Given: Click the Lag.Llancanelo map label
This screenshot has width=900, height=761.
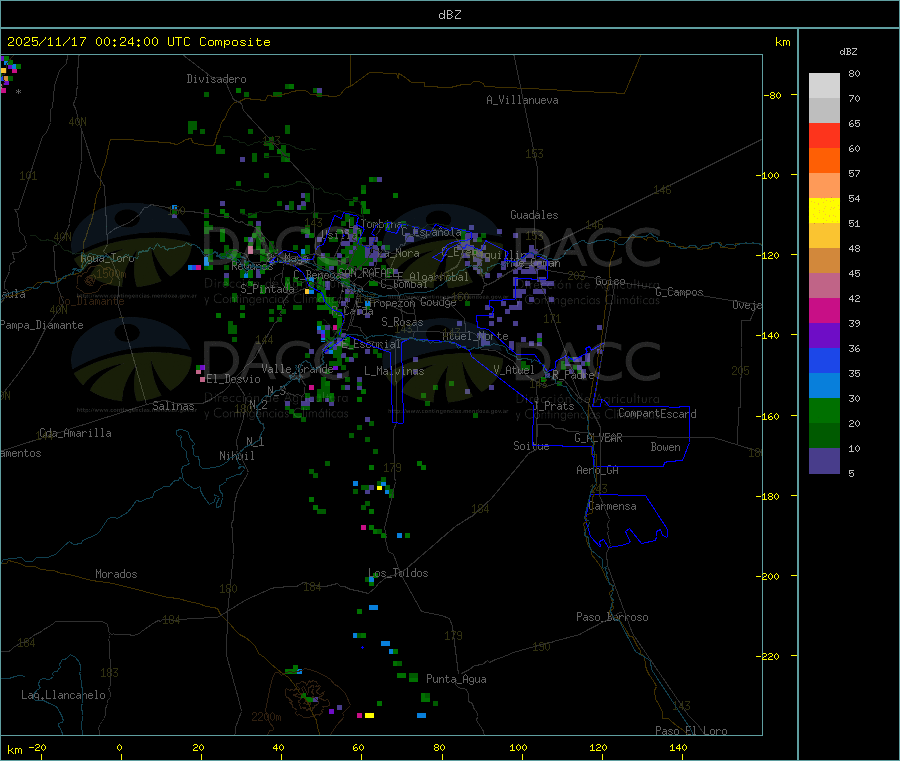Looking at the screenshot, I should pos(63,695).
